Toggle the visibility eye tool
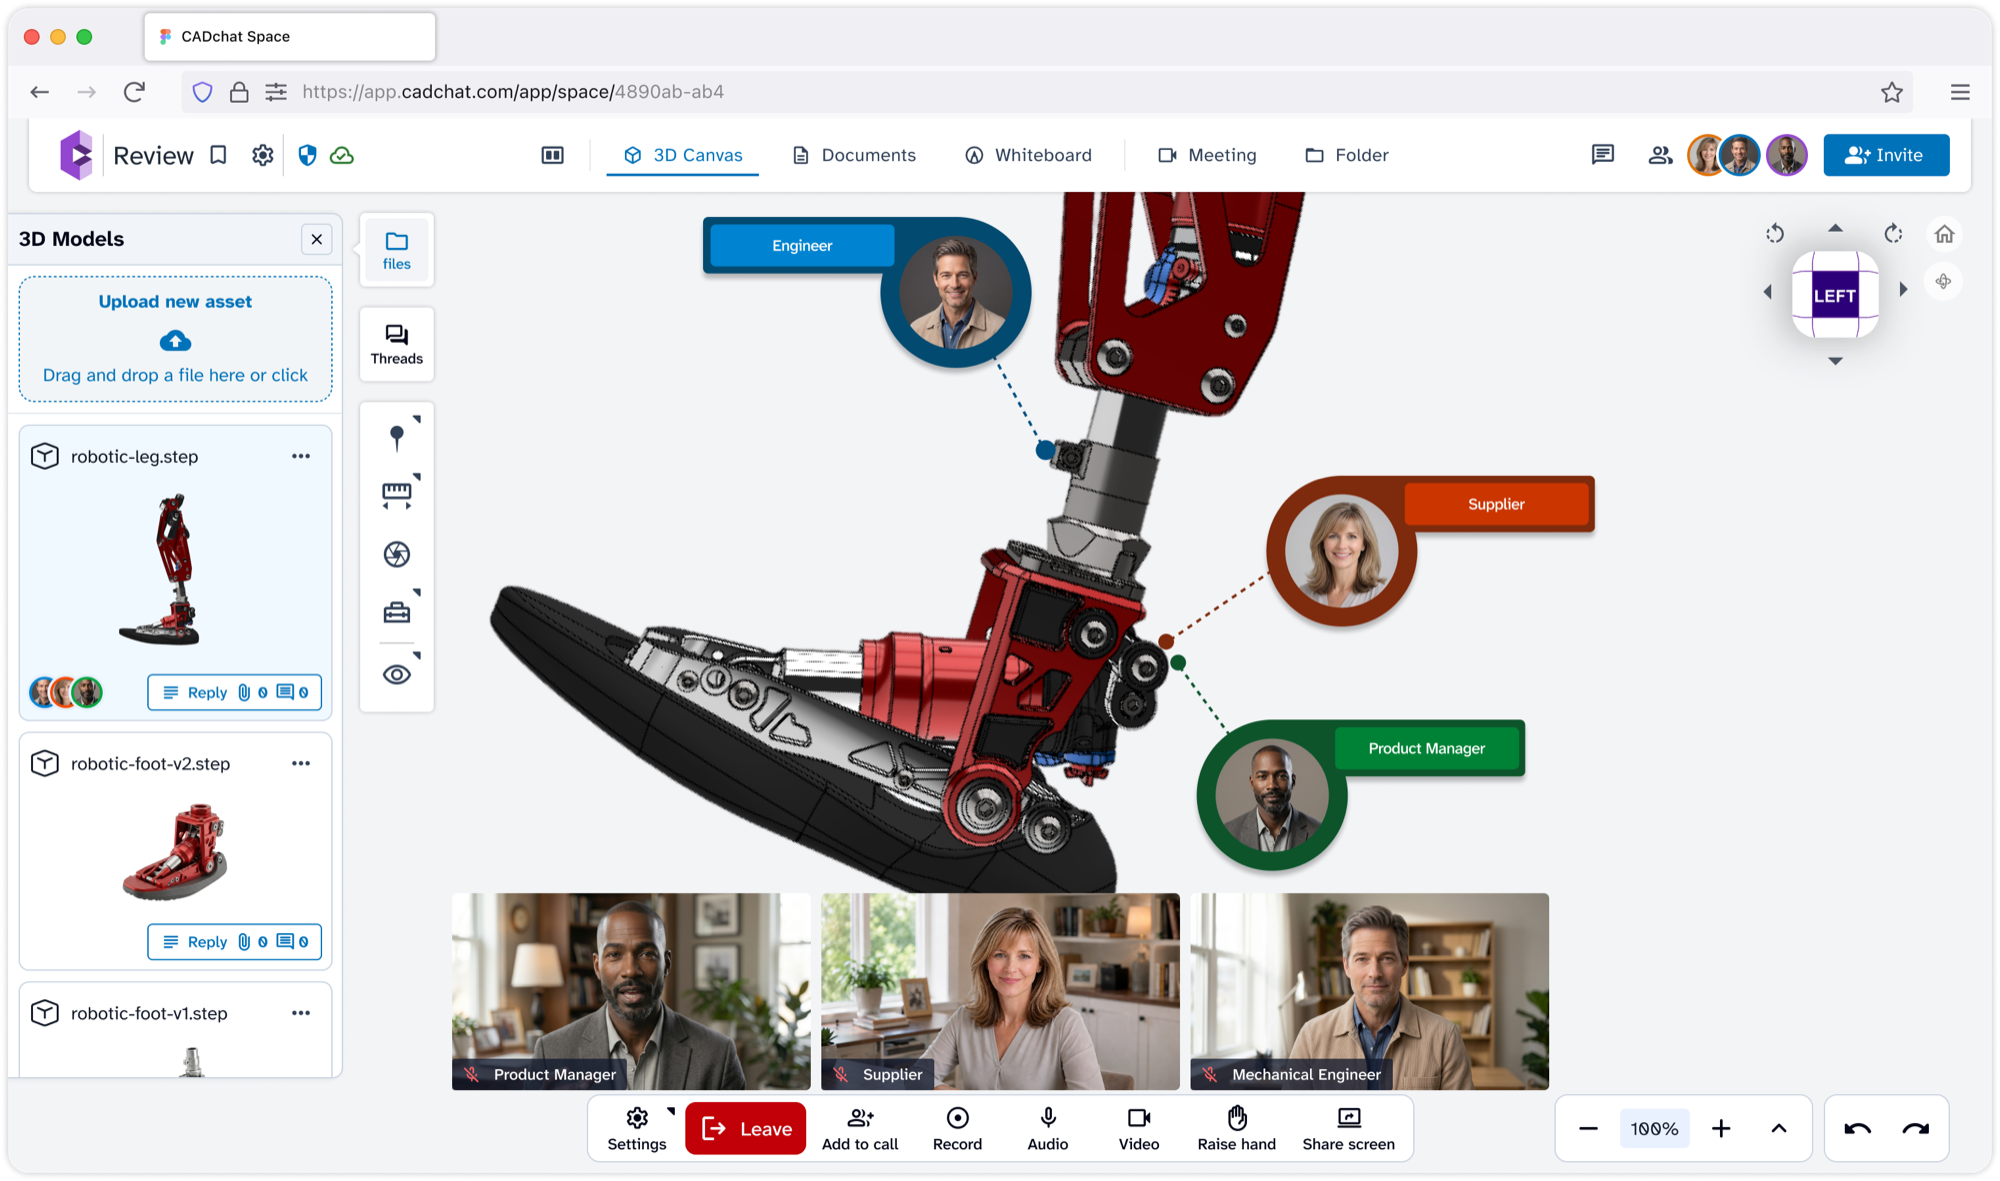 coord(397,674)
